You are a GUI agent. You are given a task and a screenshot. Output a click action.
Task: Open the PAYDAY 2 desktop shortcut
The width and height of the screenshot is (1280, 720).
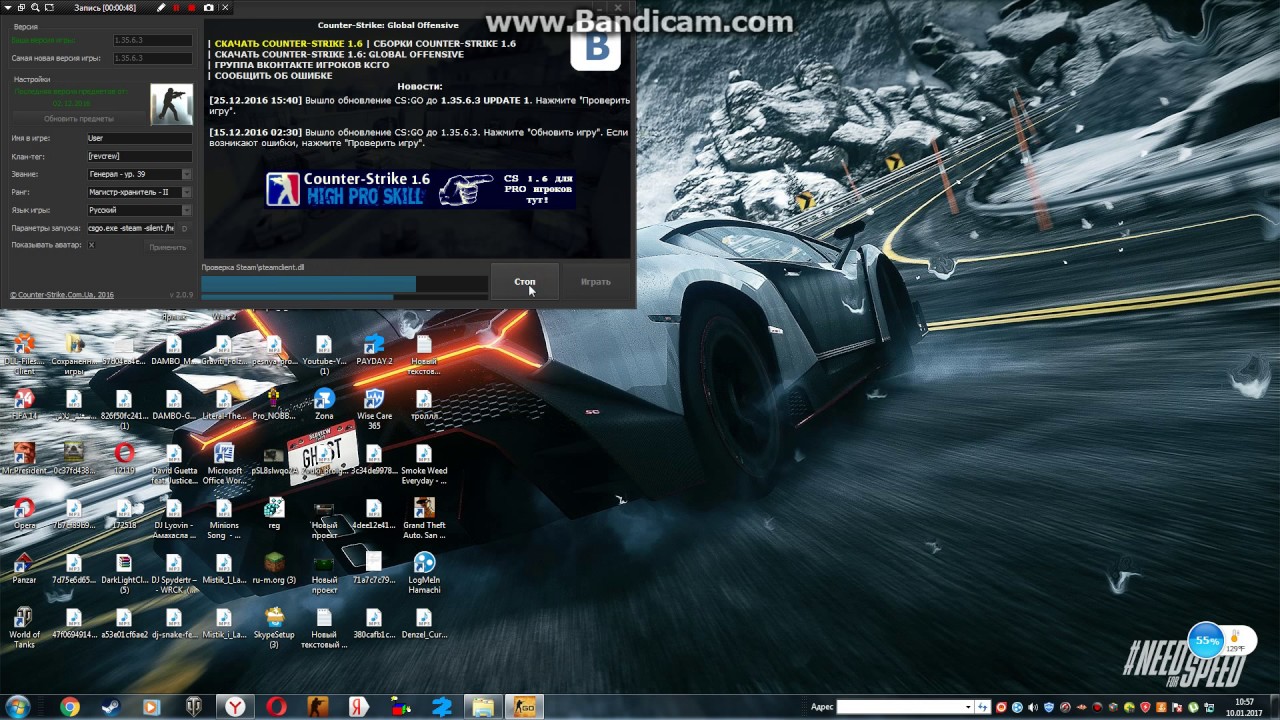pyautogui.click(x=374, y=351)
